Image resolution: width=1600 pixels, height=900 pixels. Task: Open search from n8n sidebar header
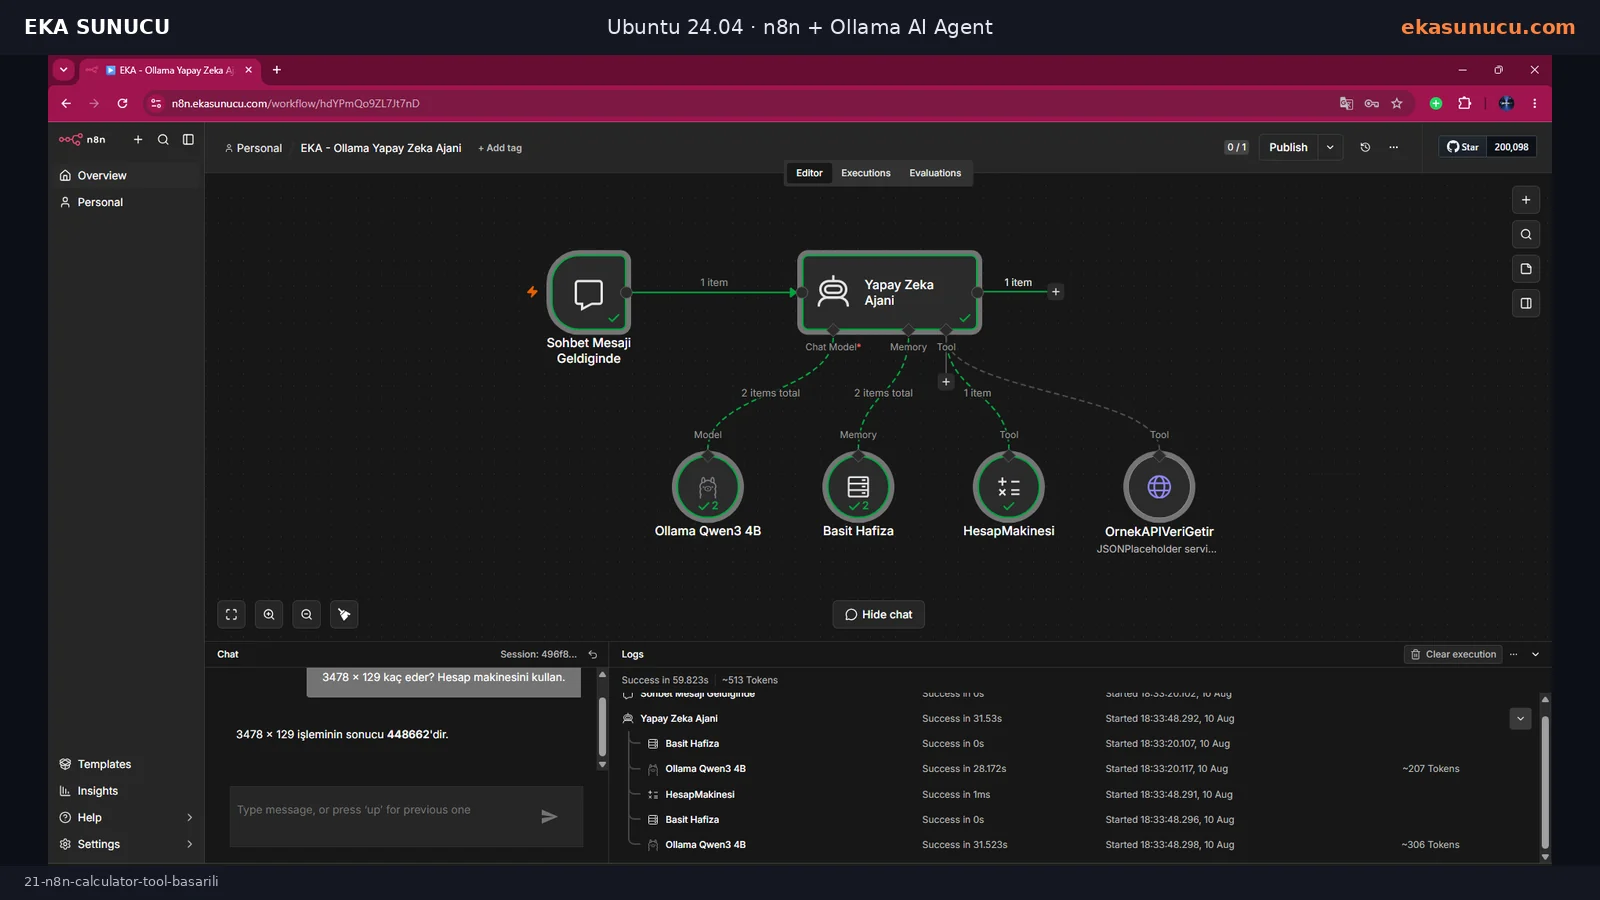click(163, 140)
